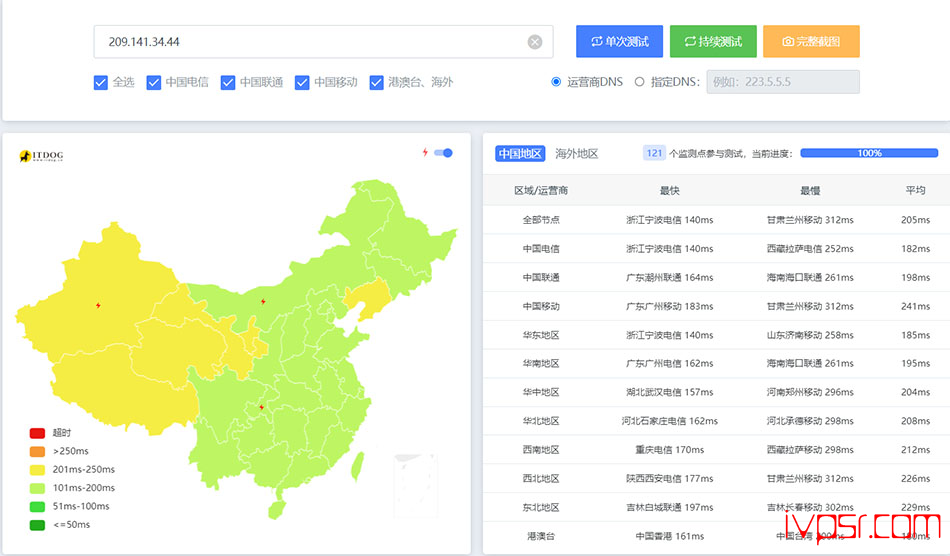Click the dark green <=50ms swatch
Viewport: 950px width, 556px height.
point(38,525)
